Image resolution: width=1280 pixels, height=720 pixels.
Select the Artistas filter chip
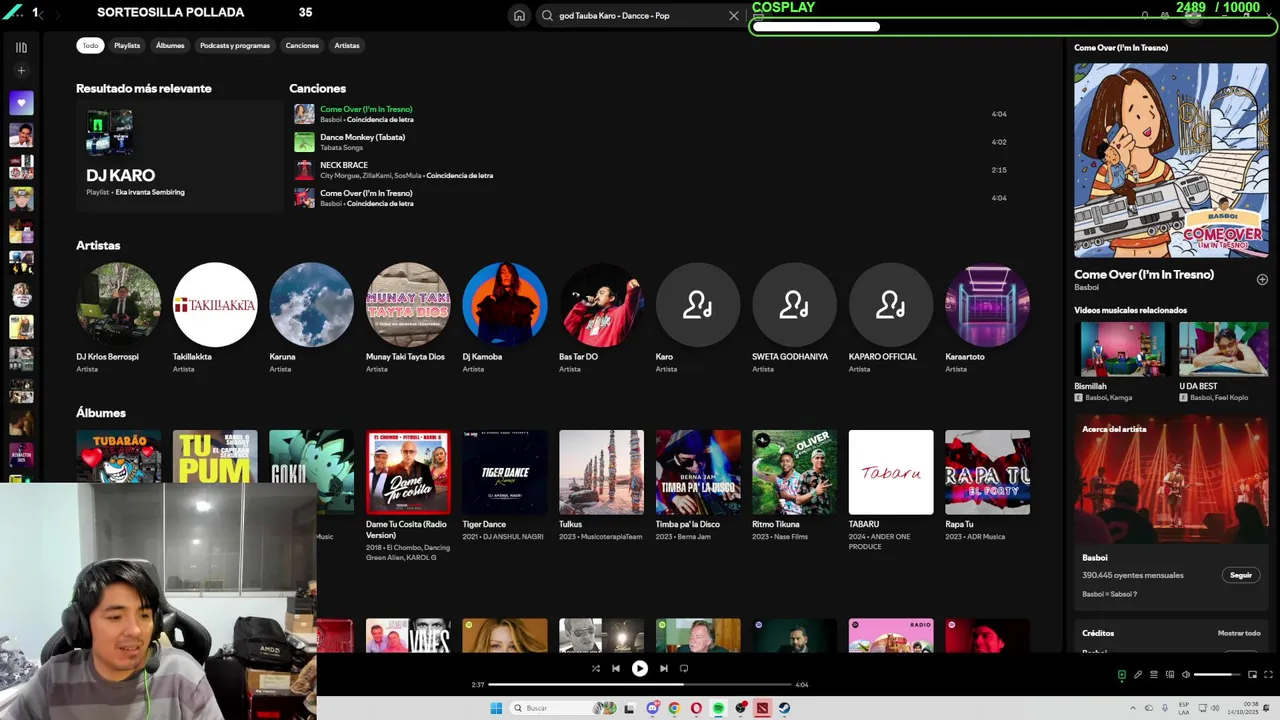(347, 45)
